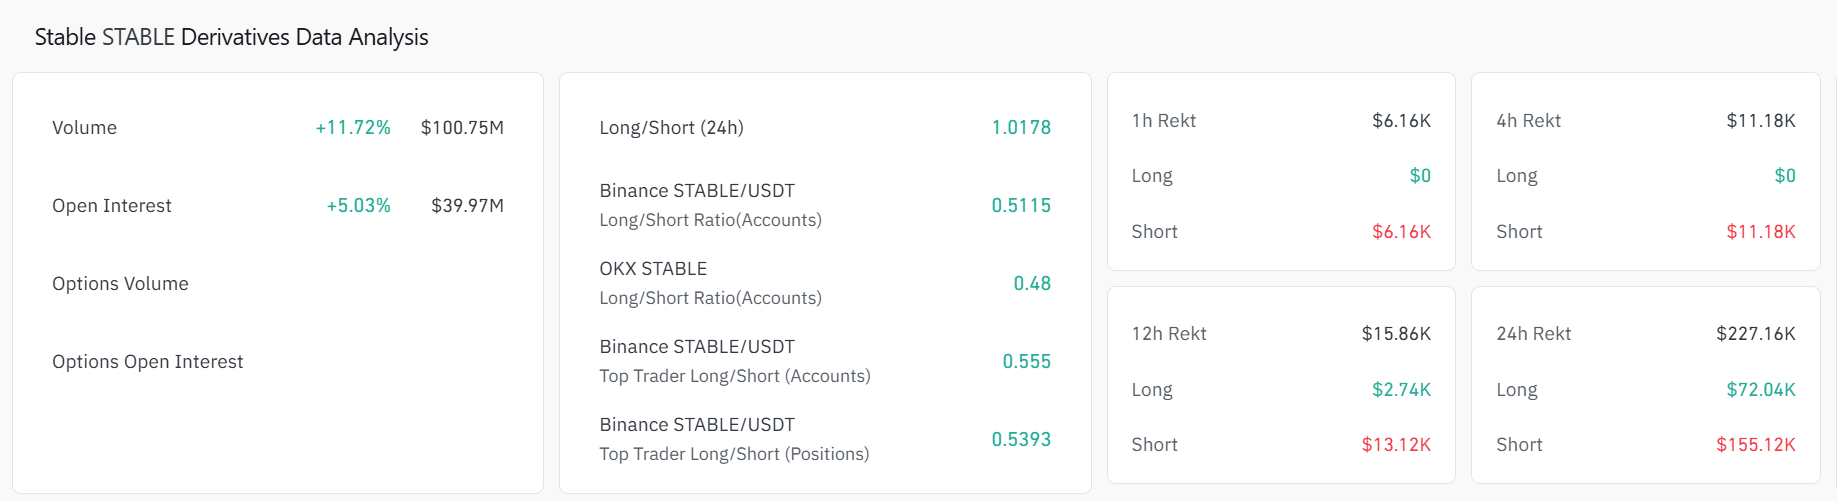The image size is (1837, 501).
Task: Open Binance STABLE/USDT Long/Short Ratio (Accounts)
Action: coord(710,205)
